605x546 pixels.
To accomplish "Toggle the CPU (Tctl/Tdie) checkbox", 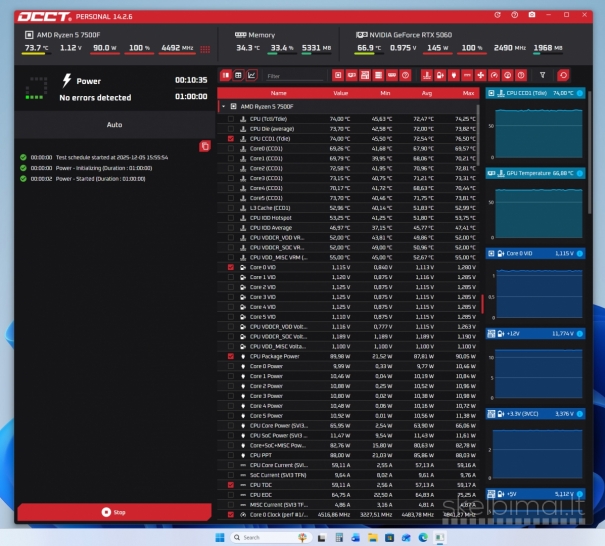I will coord(231,119).
